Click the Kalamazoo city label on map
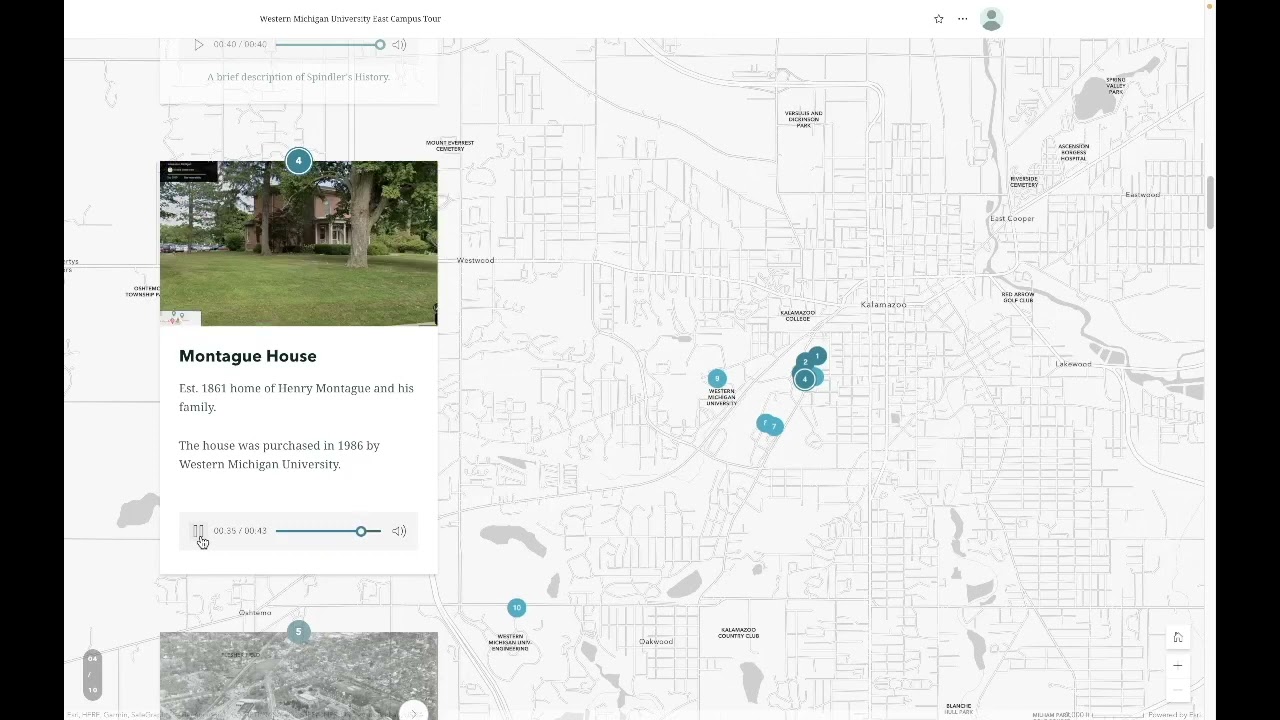 (884, 304)
